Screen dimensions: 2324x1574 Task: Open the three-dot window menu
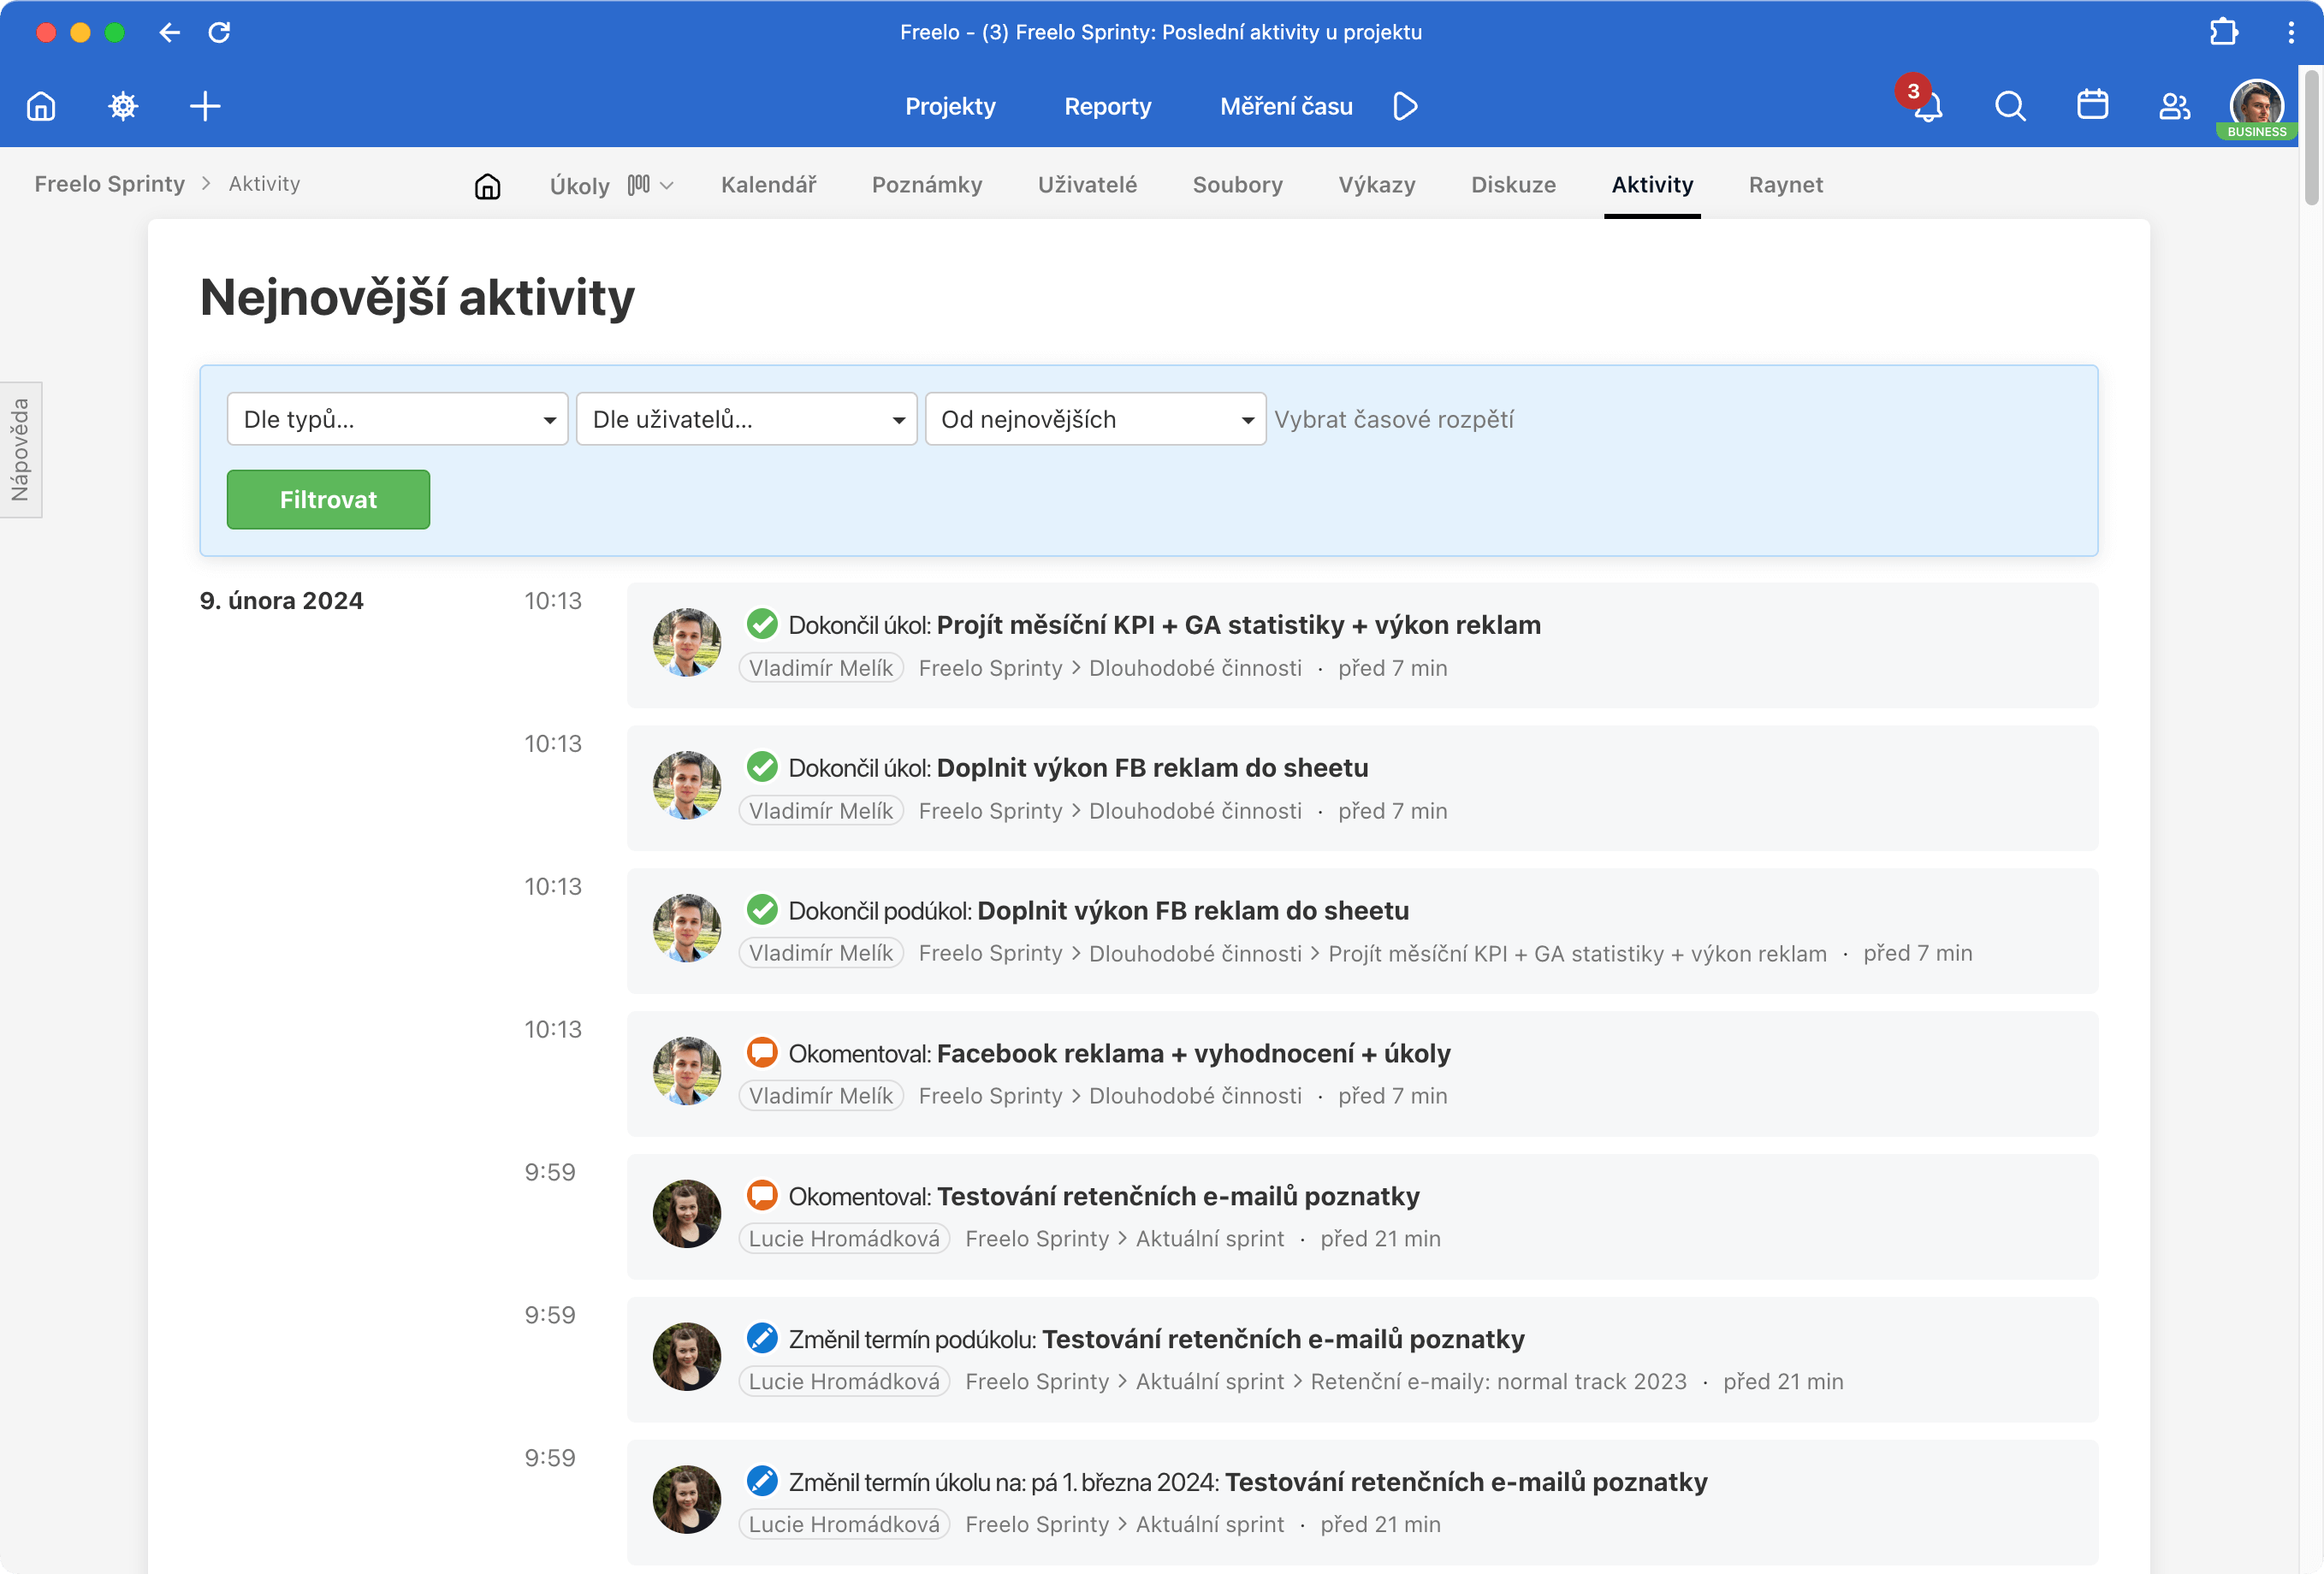[x=2291, y=32]
